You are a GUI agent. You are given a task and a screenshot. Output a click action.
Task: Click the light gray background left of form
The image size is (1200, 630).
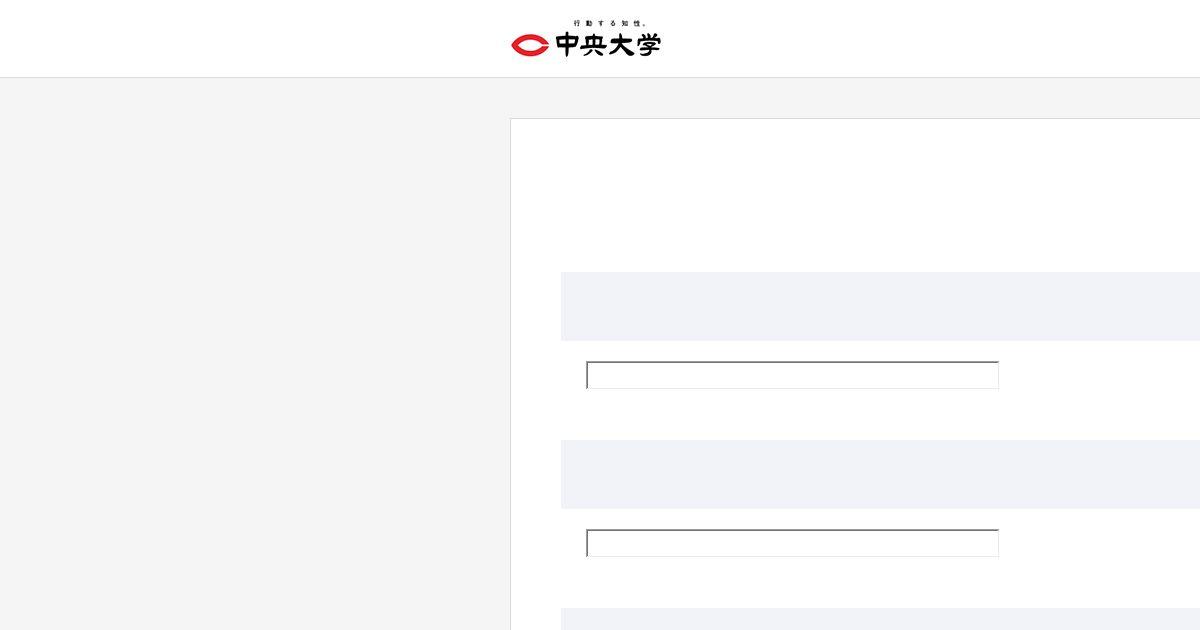(255, 354)
